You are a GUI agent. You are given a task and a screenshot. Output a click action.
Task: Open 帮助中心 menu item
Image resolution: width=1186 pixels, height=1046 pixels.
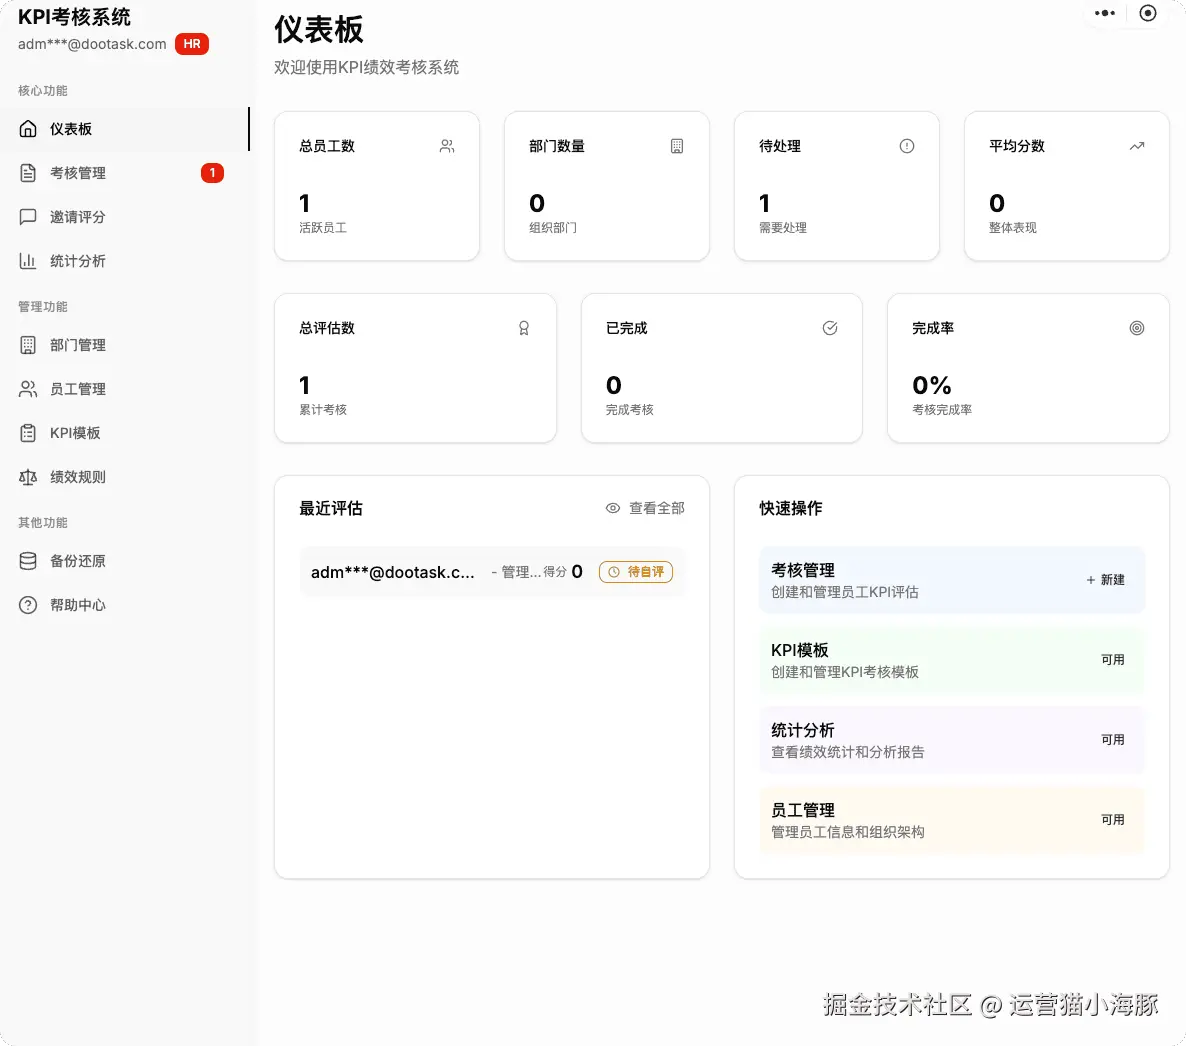click(x=124, y=605)
